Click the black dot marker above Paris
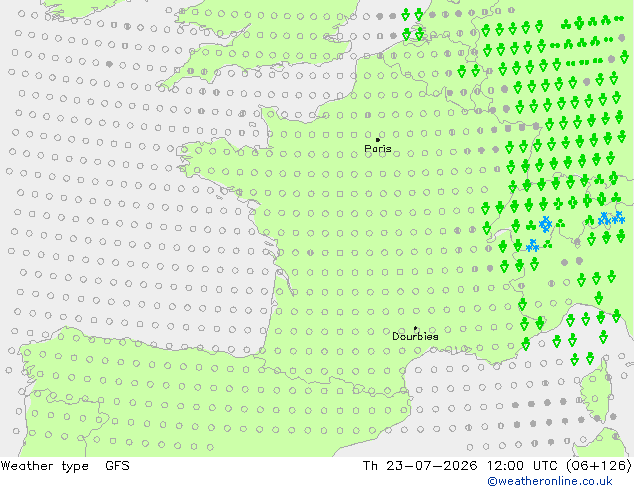The width and height of the screenshot is (634, 490). 378,140
